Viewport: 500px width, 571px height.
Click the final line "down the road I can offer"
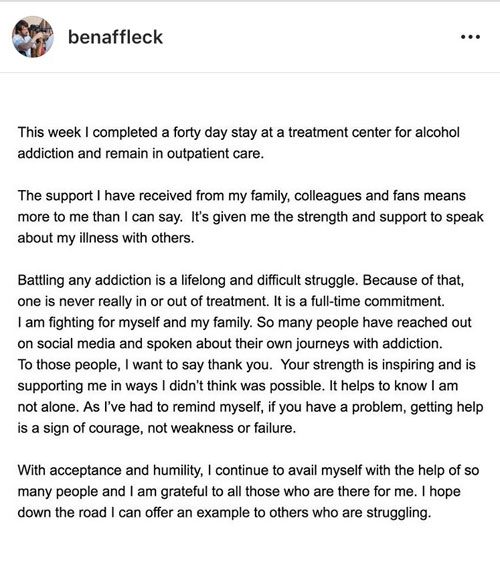224,513
